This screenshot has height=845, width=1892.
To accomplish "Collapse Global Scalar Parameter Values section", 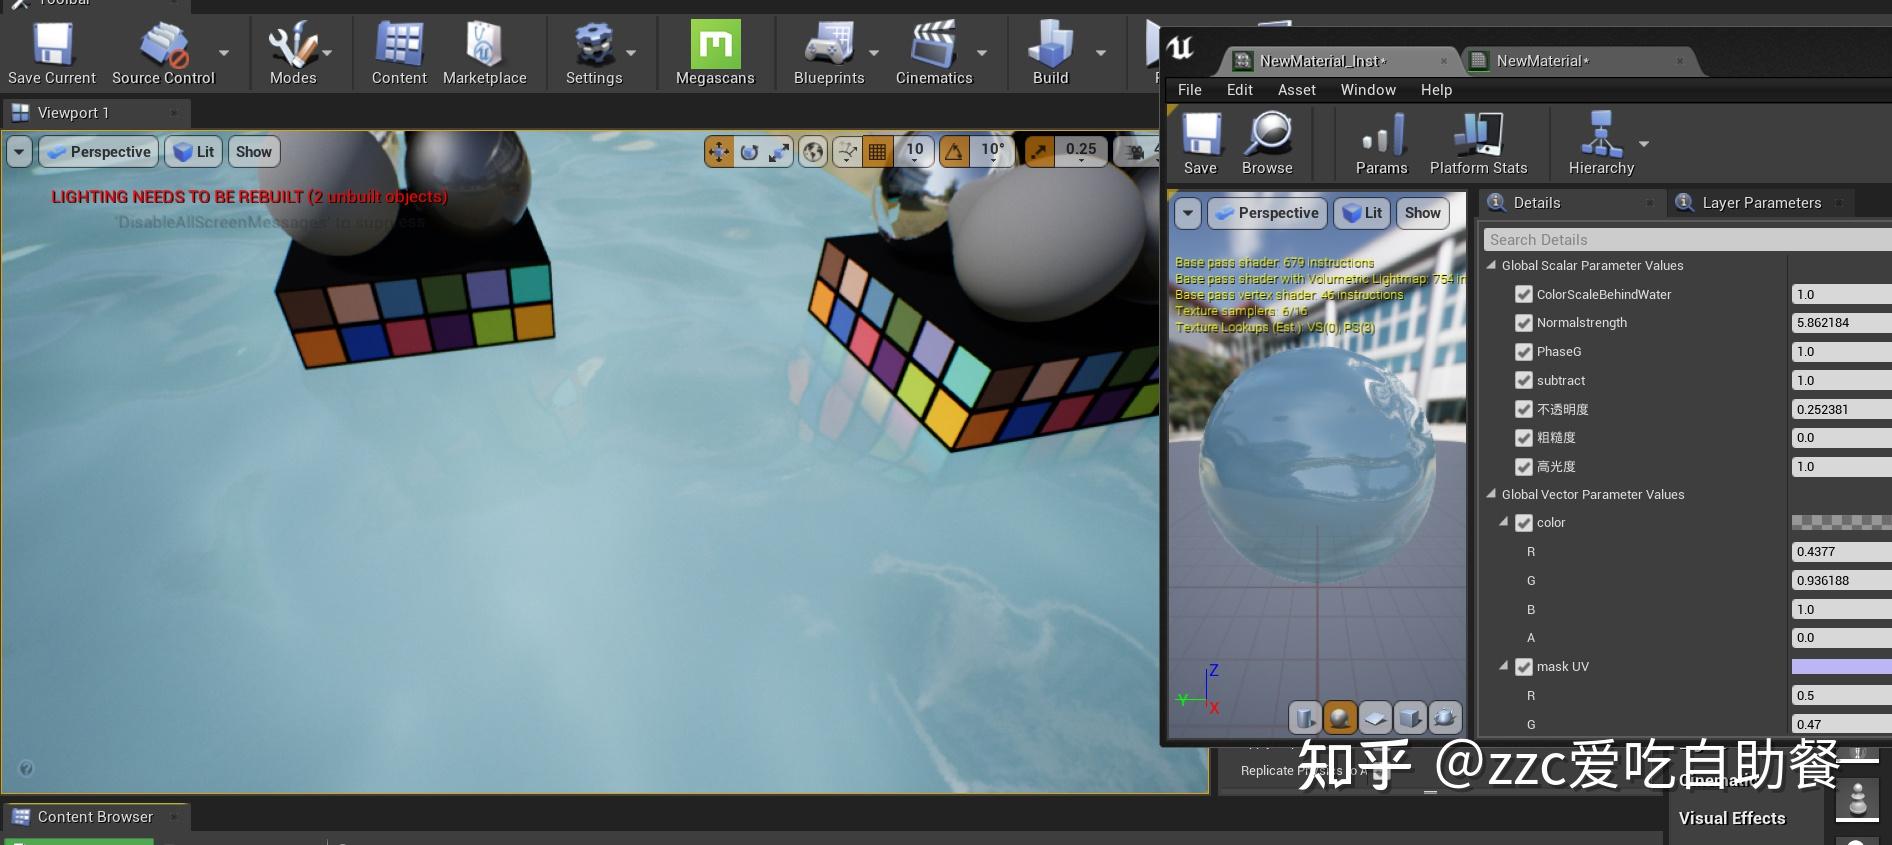I will point(1491,265).
